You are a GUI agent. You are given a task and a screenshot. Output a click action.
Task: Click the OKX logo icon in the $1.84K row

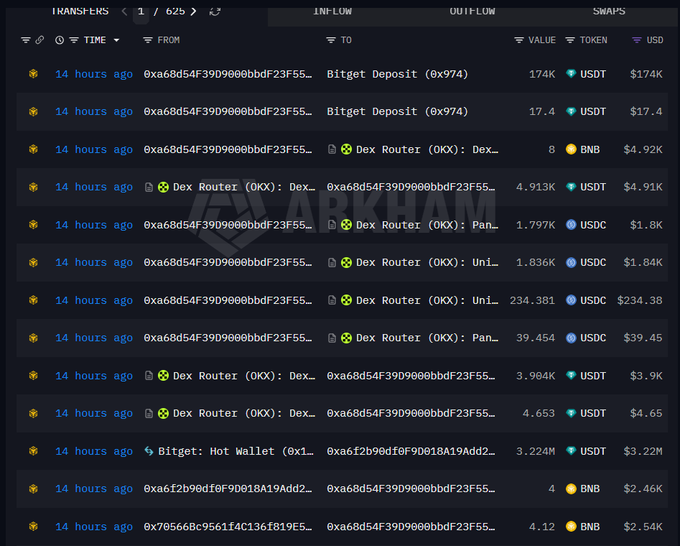pyautogui.click(x=346, y=263)
